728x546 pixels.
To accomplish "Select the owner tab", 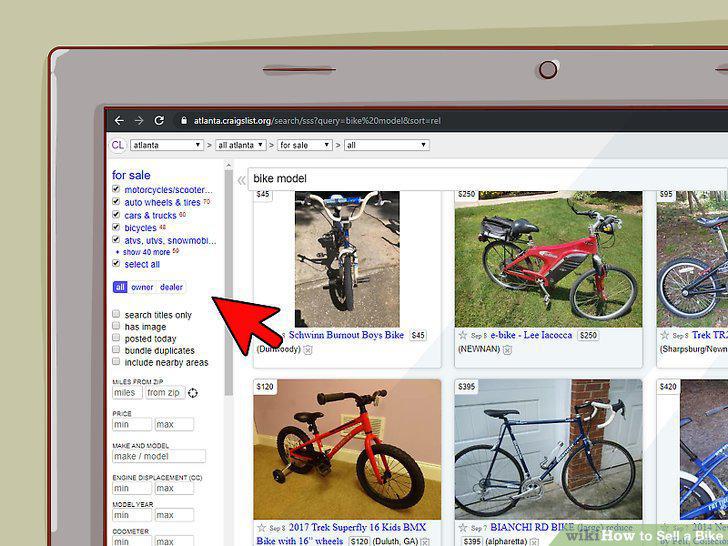I will coord(142,287).
